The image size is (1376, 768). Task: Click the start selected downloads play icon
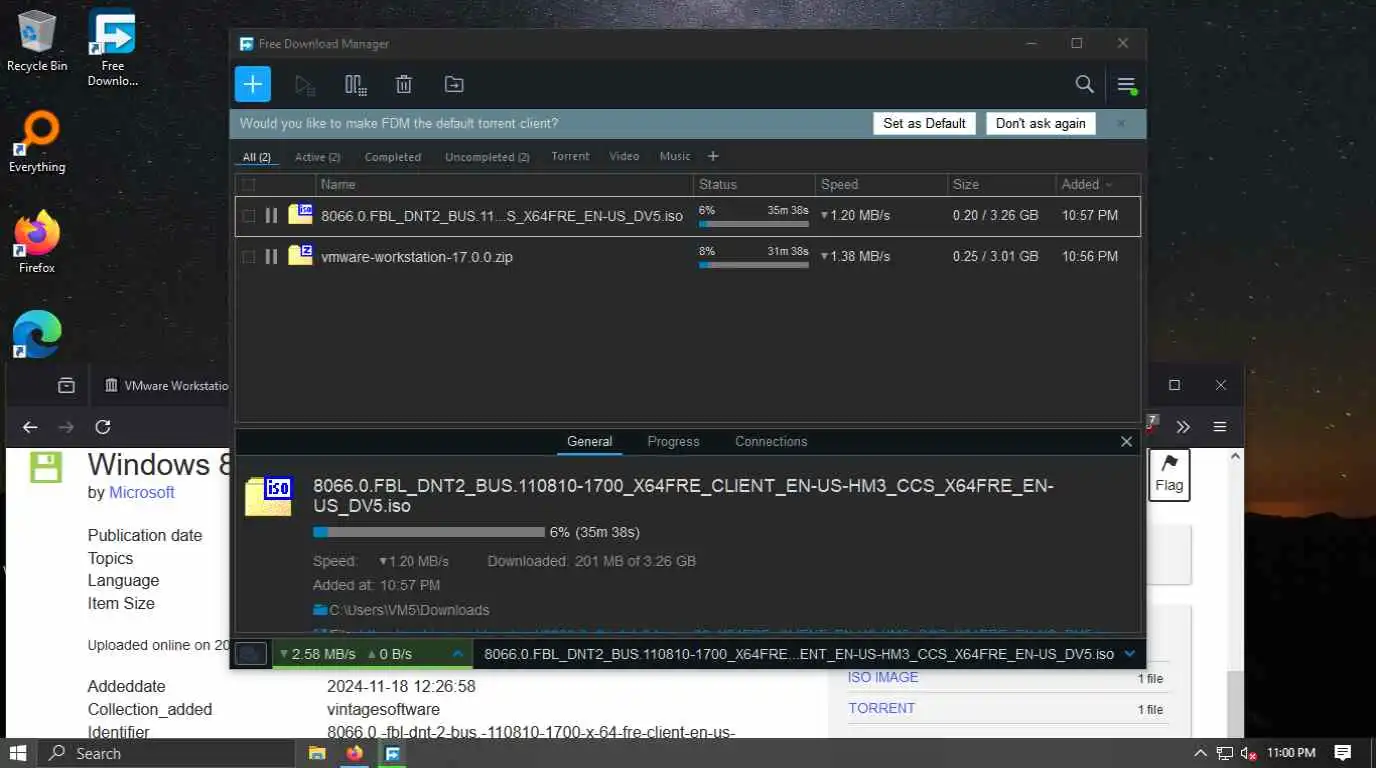pos(305,85)
